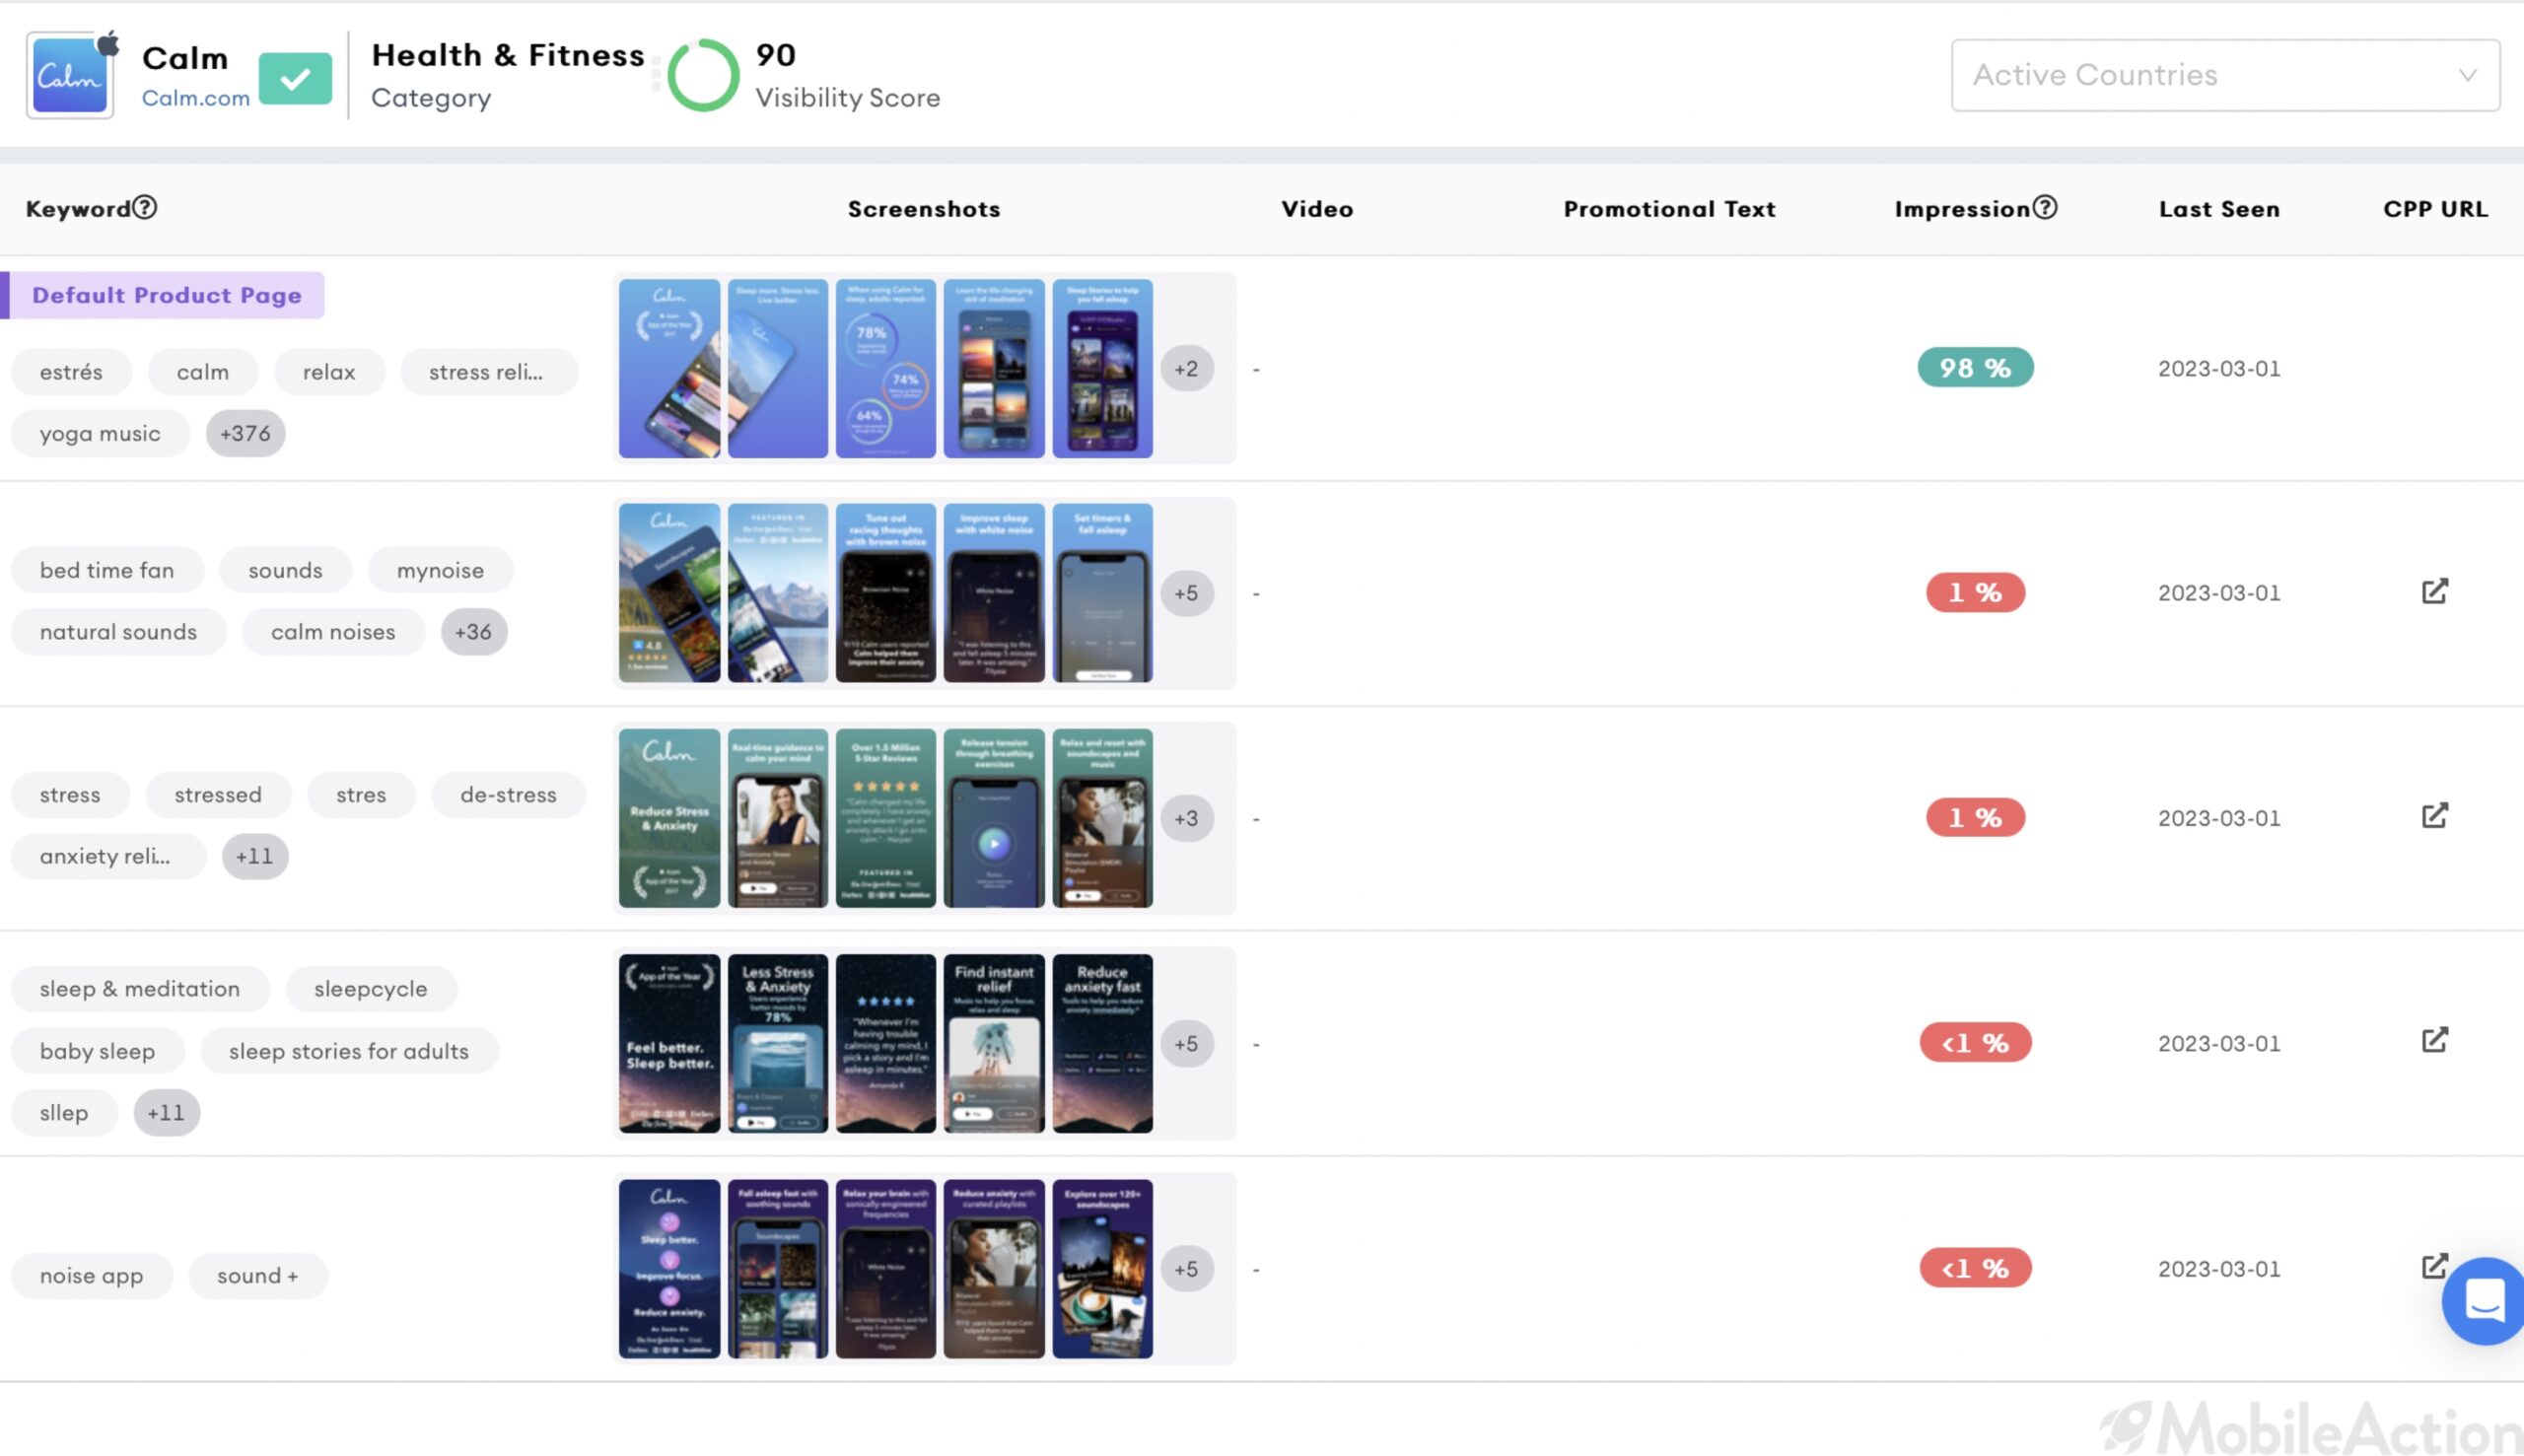Select the mynoise keyword chip
This screenshot has width=2524, height=1456.
tap(440, 570)
